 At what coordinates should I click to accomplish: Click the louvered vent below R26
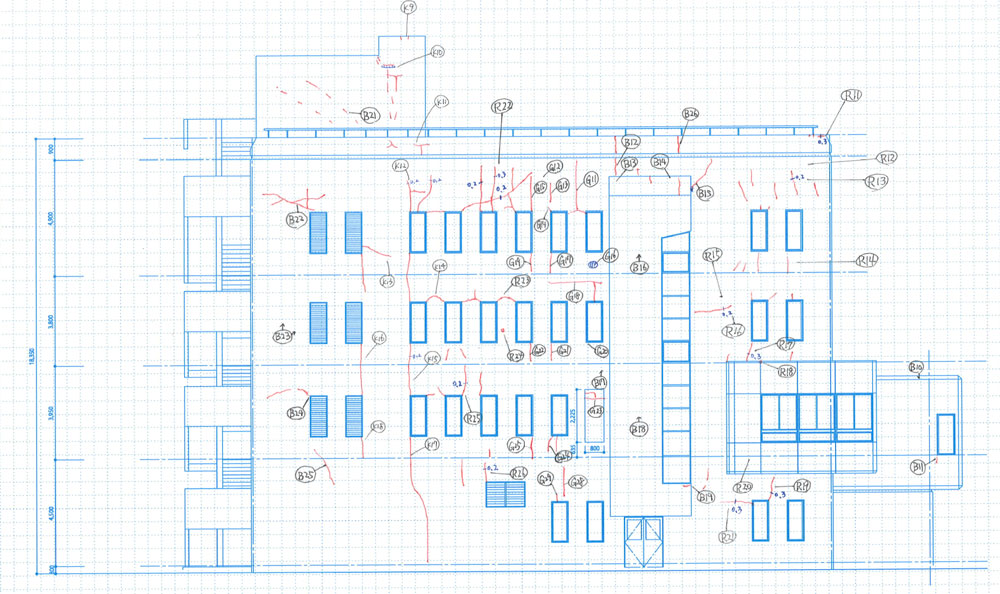point(505,494)
